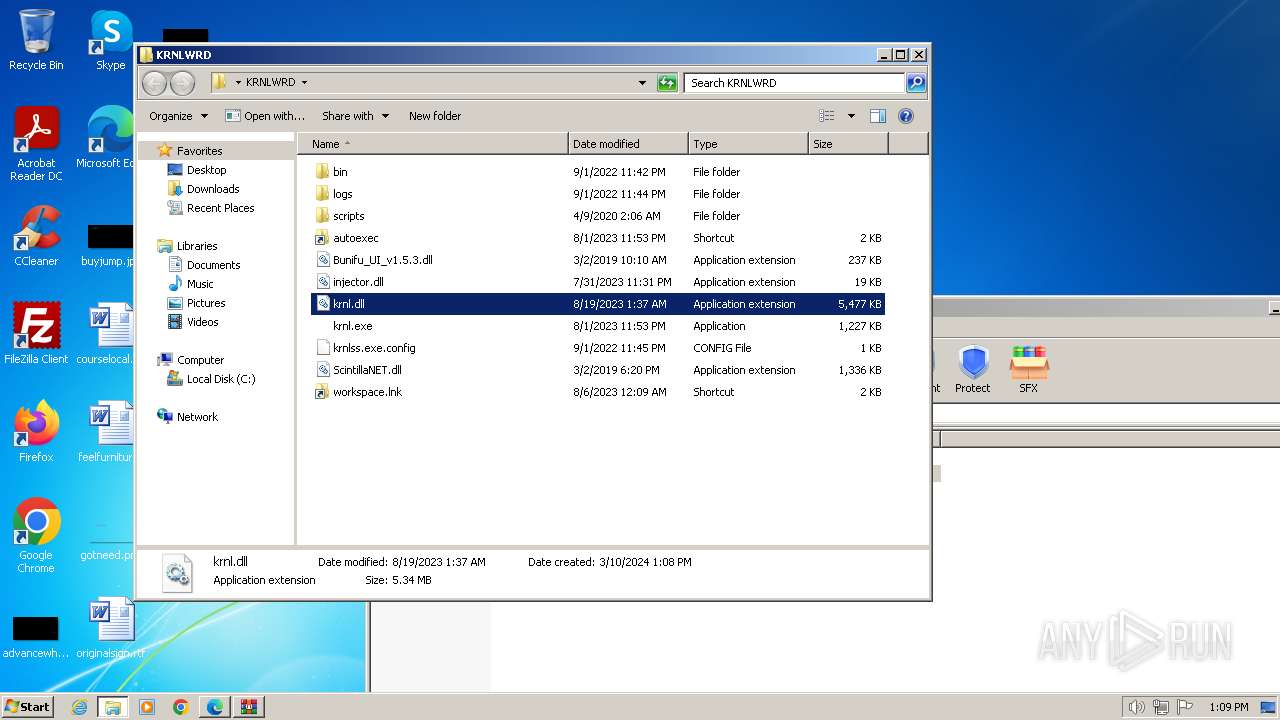The image size is (1280, 720).
Task: Open the Organize menu
Action: (x=178, y=116)
